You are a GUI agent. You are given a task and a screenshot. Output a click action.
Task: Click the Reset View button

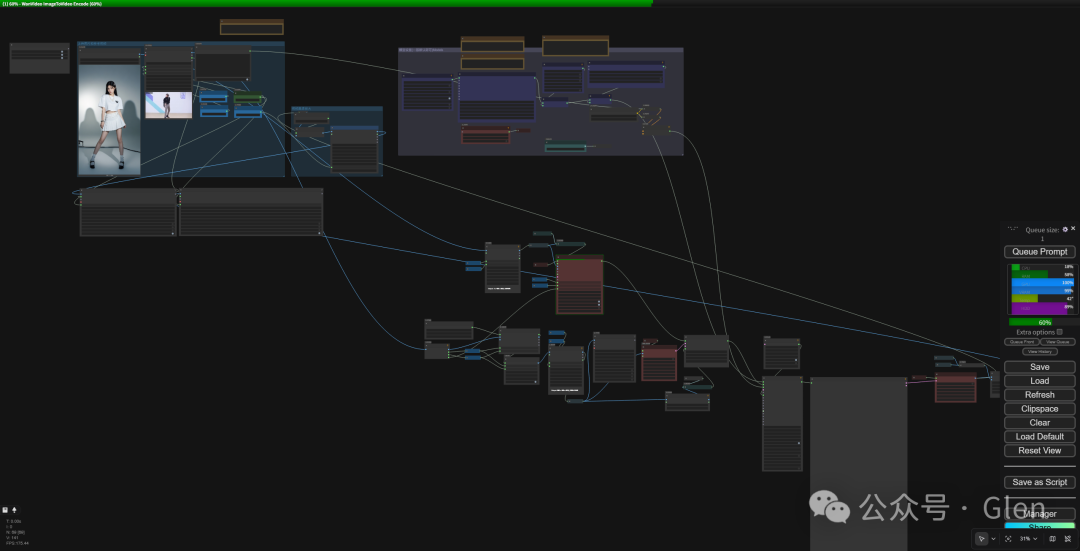(x=1039, y=450)
